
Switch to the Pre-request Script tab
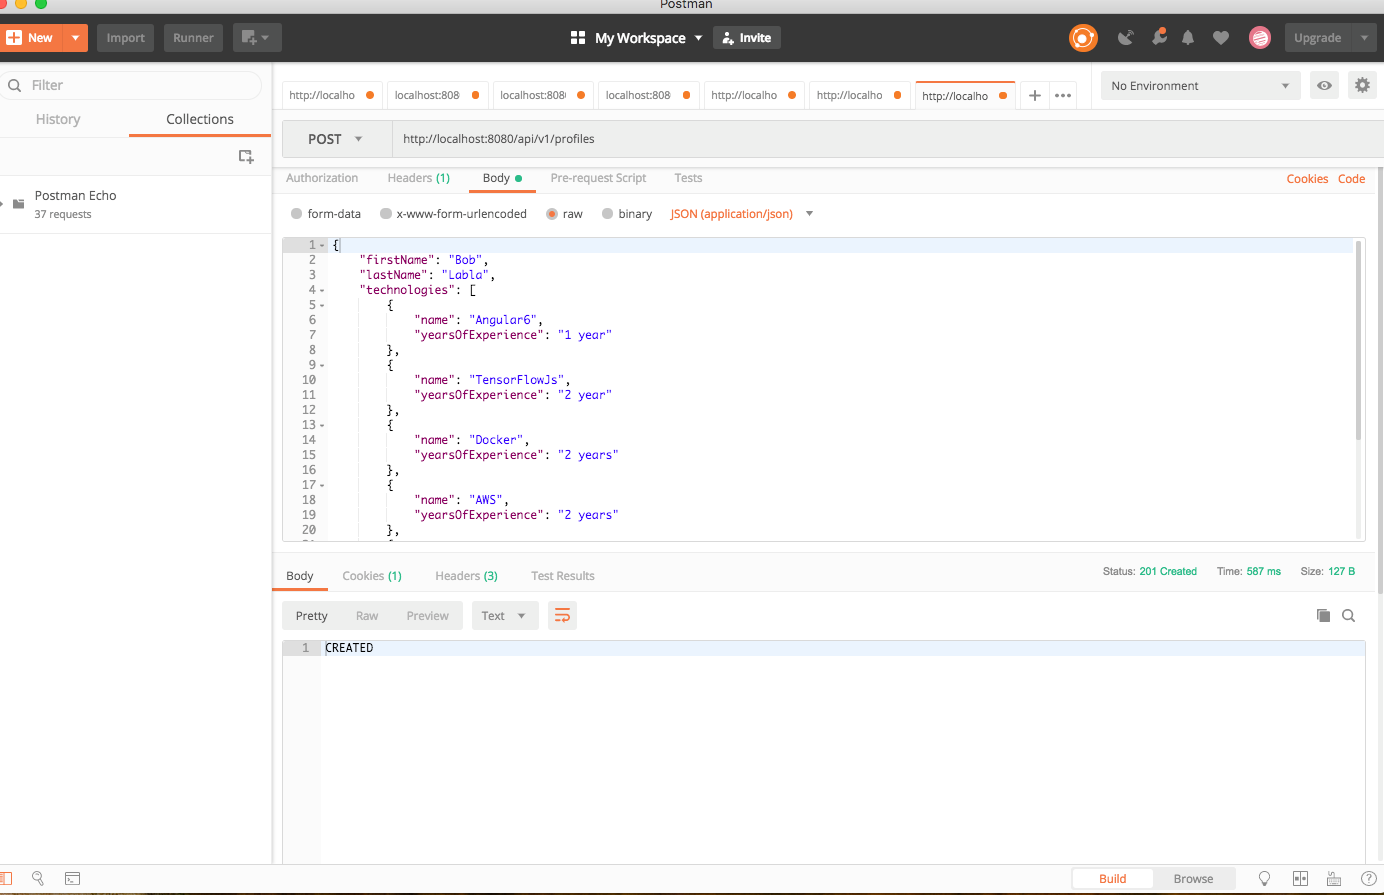(598, 178)
